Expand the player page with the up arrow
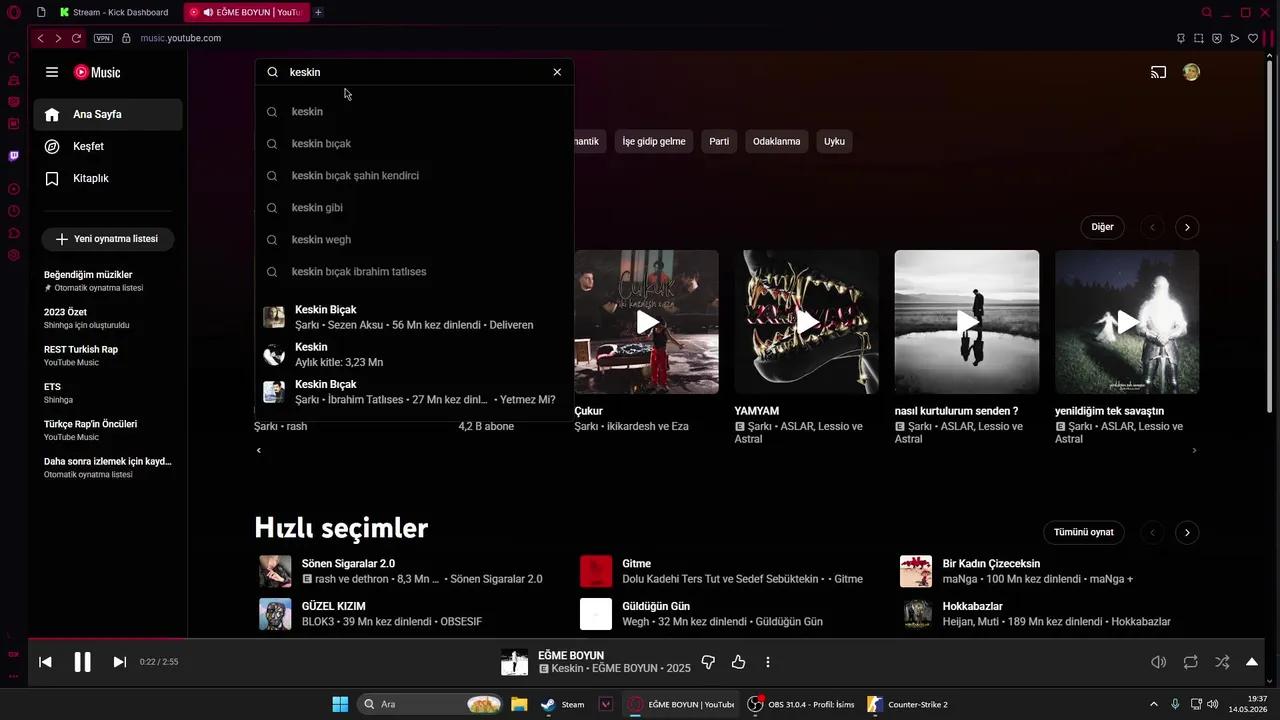1280x720 pixels. pyautogui.click(x=1252, y=662)
